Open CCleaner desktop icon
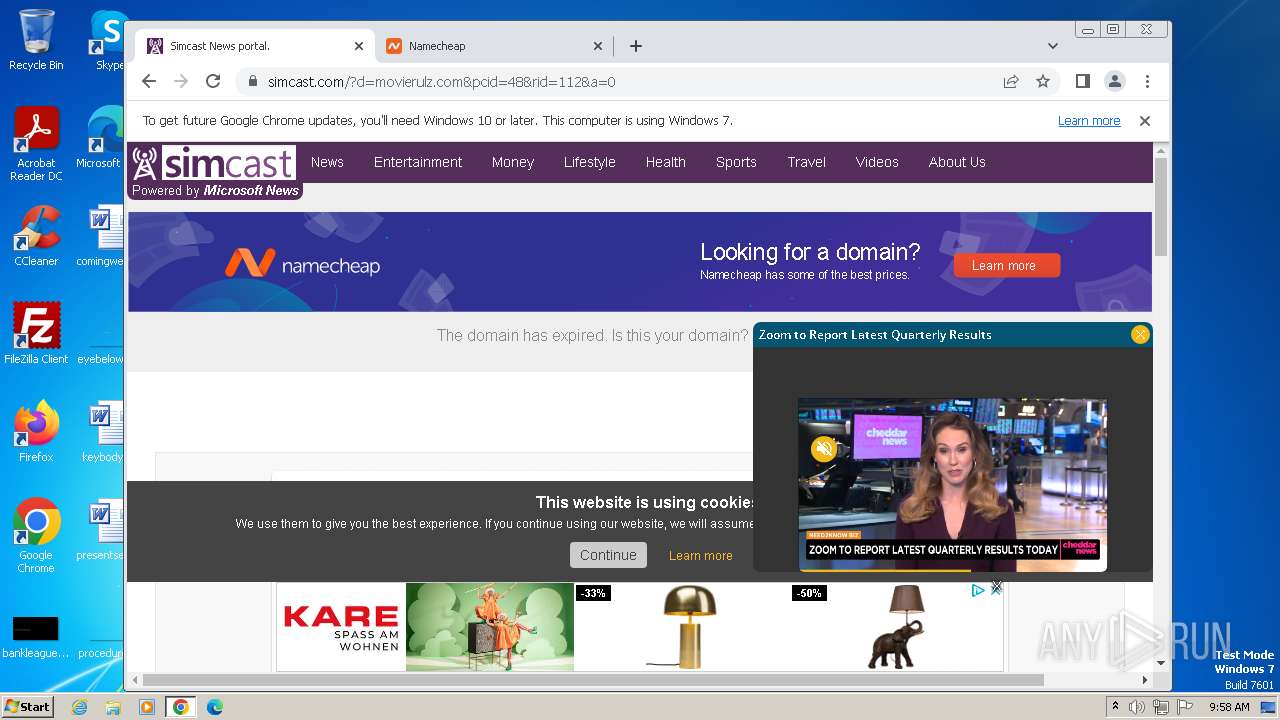The height and width of the screenshot is (720, 1280). pos(36,236)
